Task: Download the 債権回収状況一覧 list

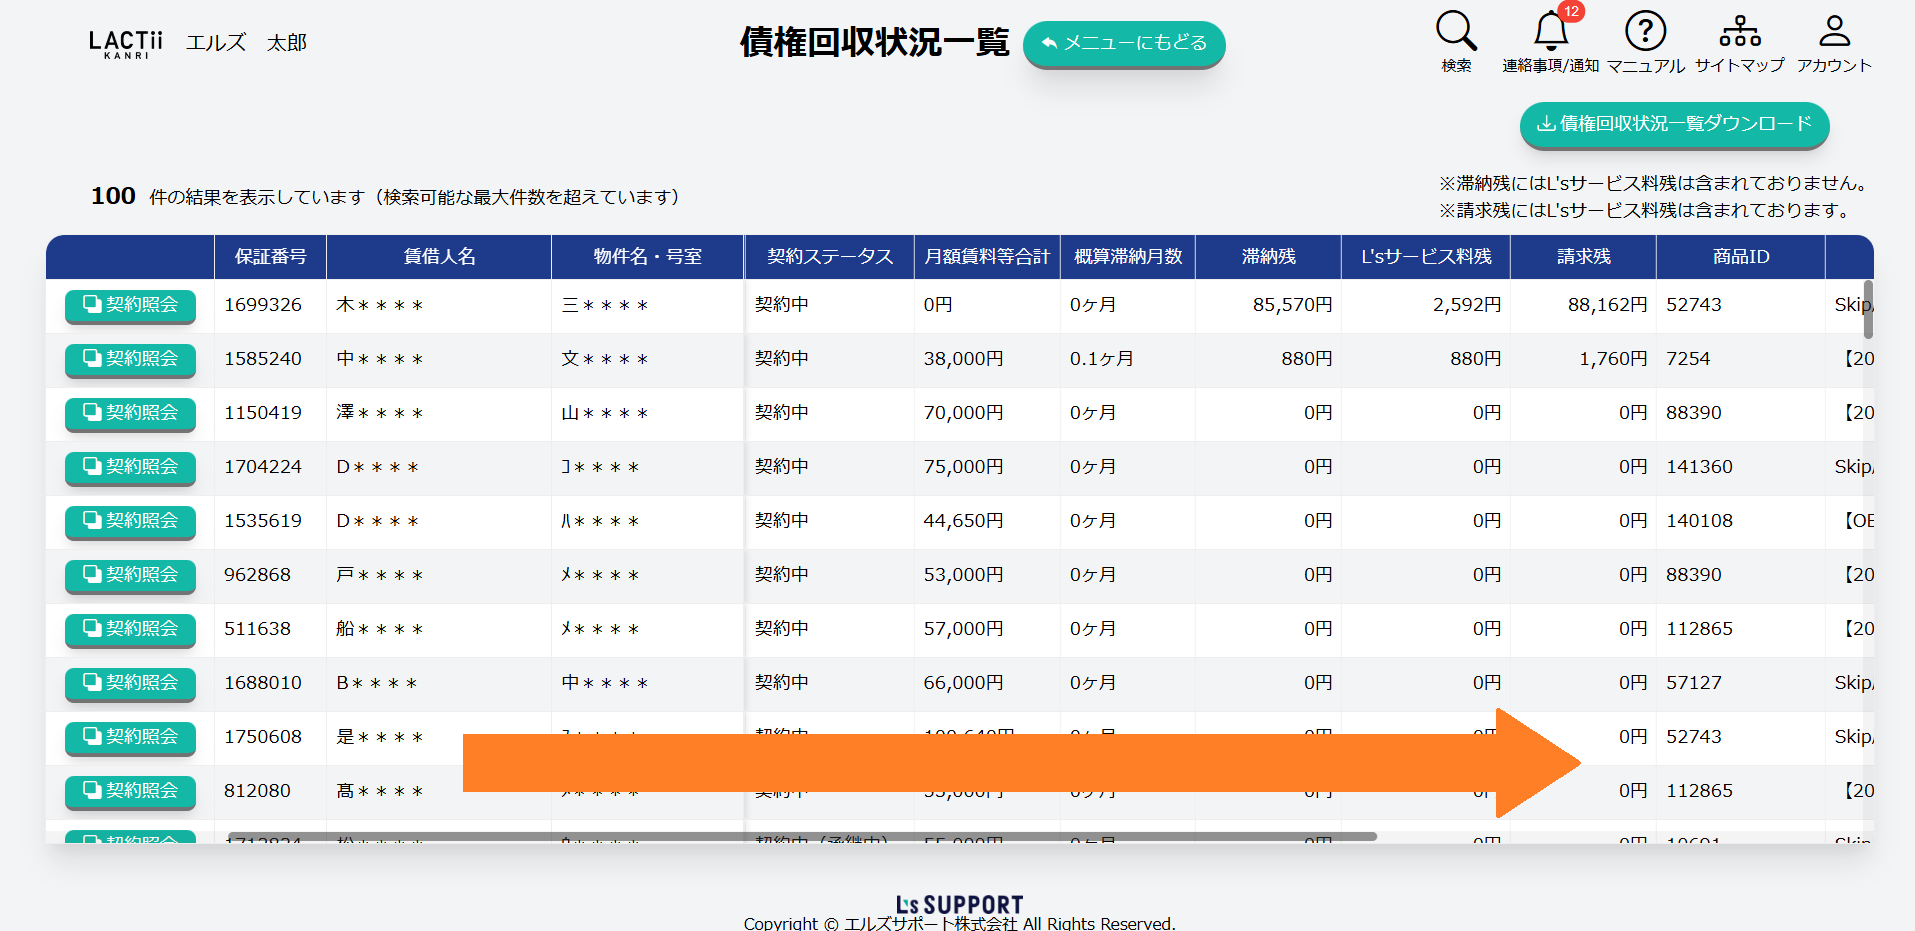Action: click(1674, 124)
